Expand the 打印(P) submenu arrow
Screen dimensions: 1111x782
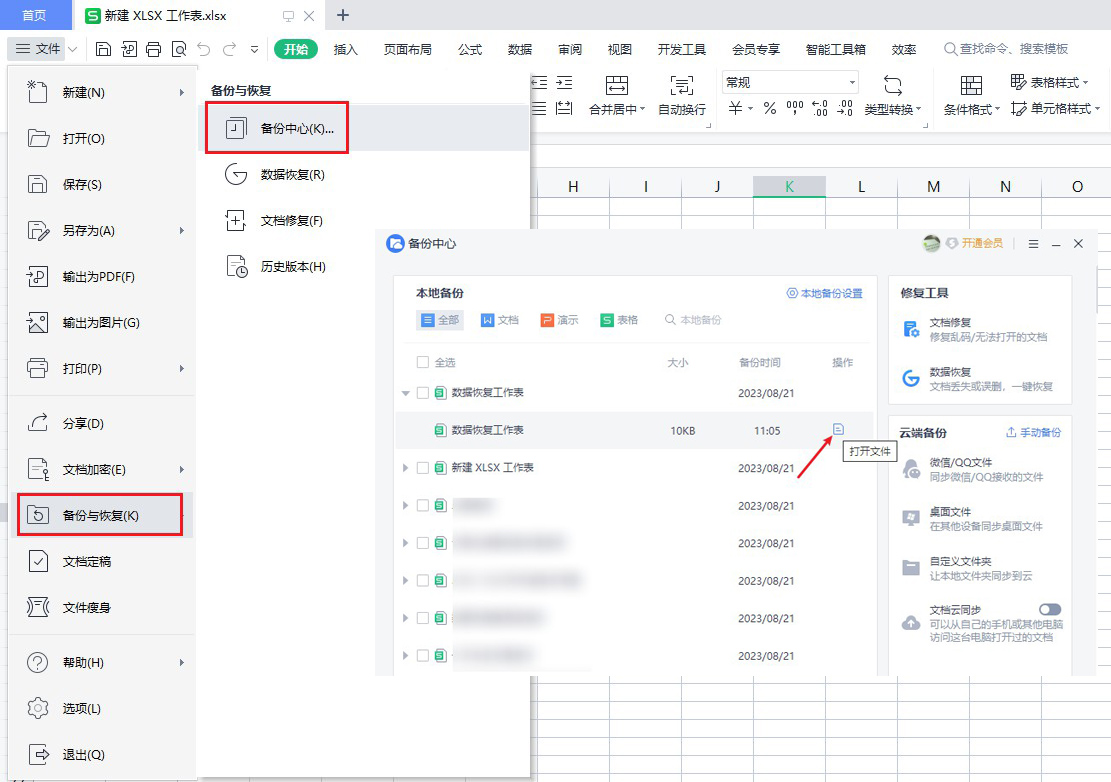[182, 368]
